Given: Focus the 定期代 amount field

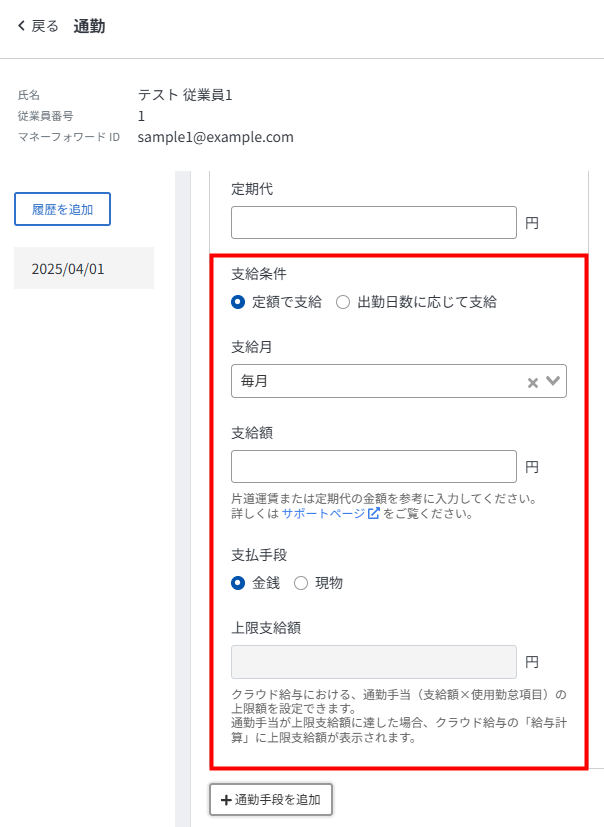Looking at the screenshot, I should [x=373, y=222].
